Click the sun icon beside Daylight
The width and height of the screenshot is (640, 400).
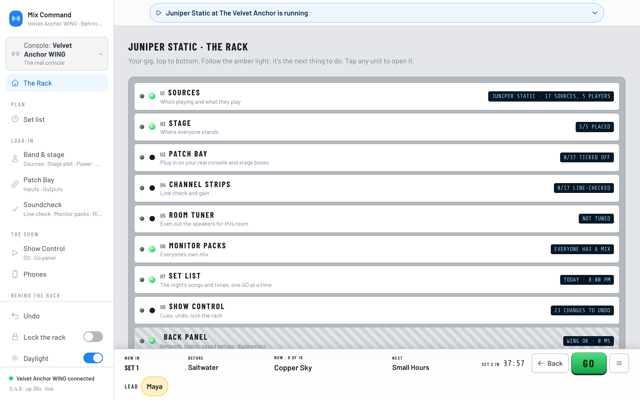click(x=15, y=358)
